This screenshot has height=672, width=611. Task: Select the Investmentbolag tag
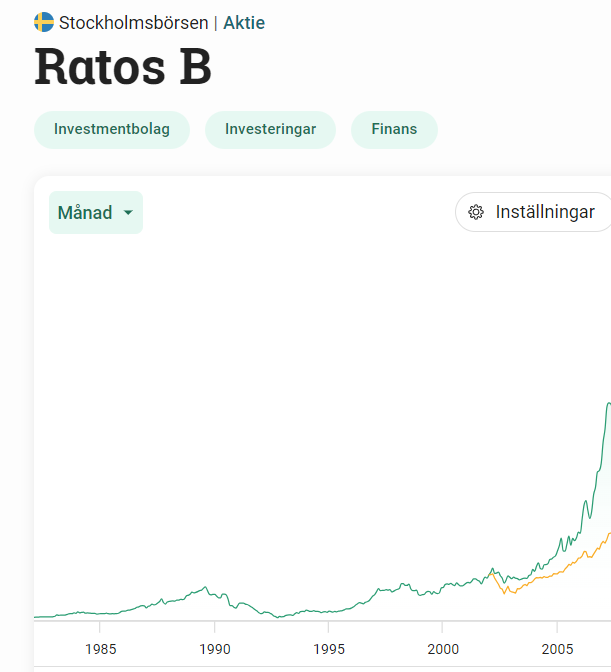112,129
